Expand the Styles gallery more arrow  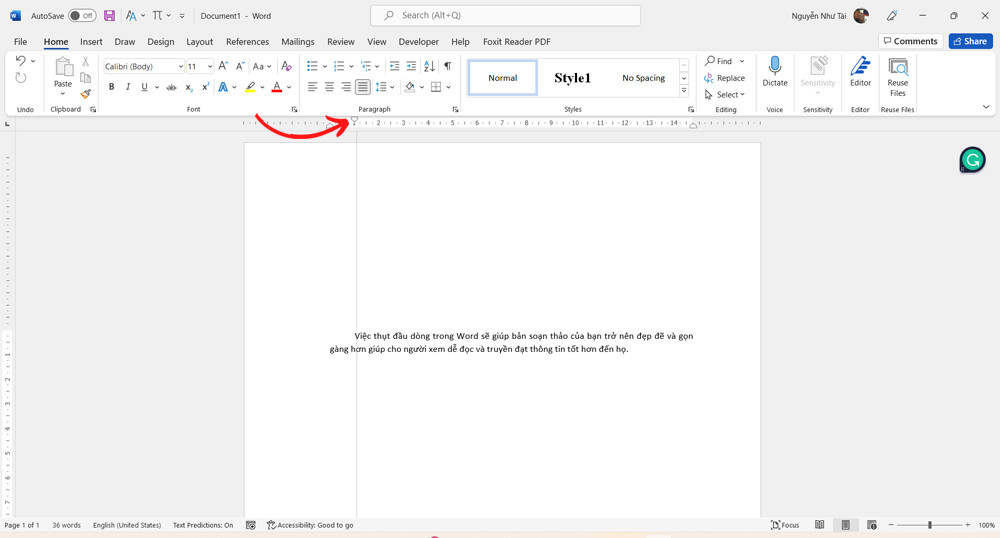tap(684, 91)
